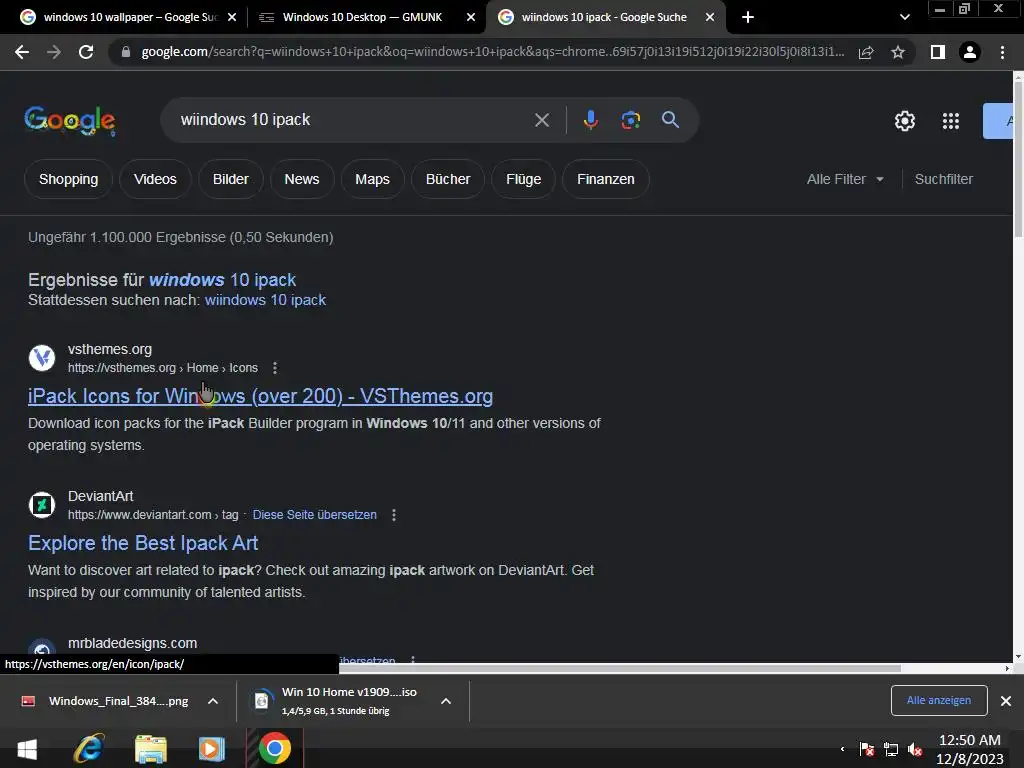This screenshot has height=768, width=1024.
Task: Expand the Alle Filter dropdown
Action: tap(845, 179)
